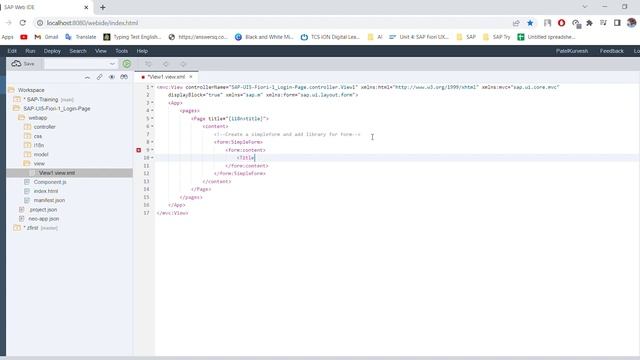Fold the form:content tag at line 9
This screenshot has width=640, height=360.
pos(152,150)
